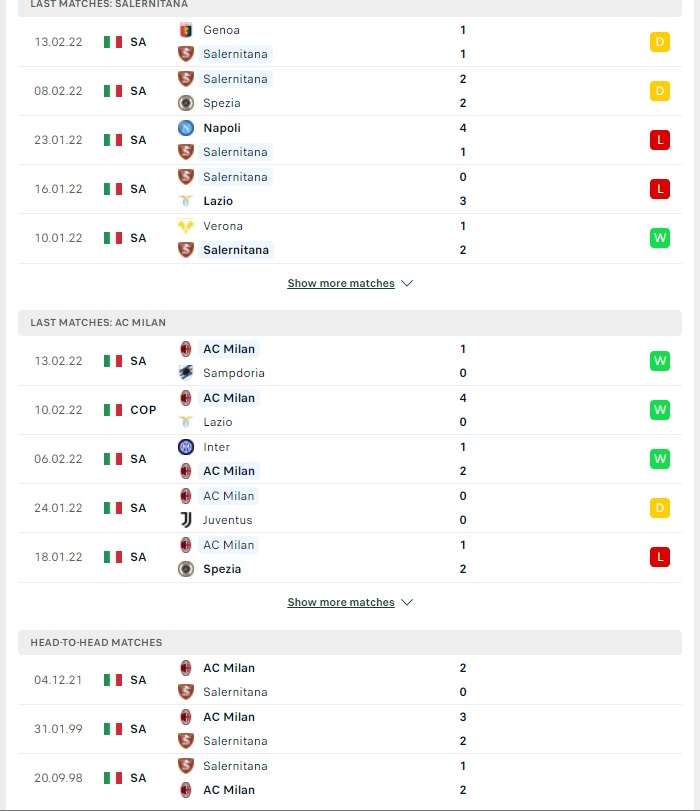The image size is (700, 811).
Task: Open the 04.12.21 head-to-head match row
Action: pos(350,680)
